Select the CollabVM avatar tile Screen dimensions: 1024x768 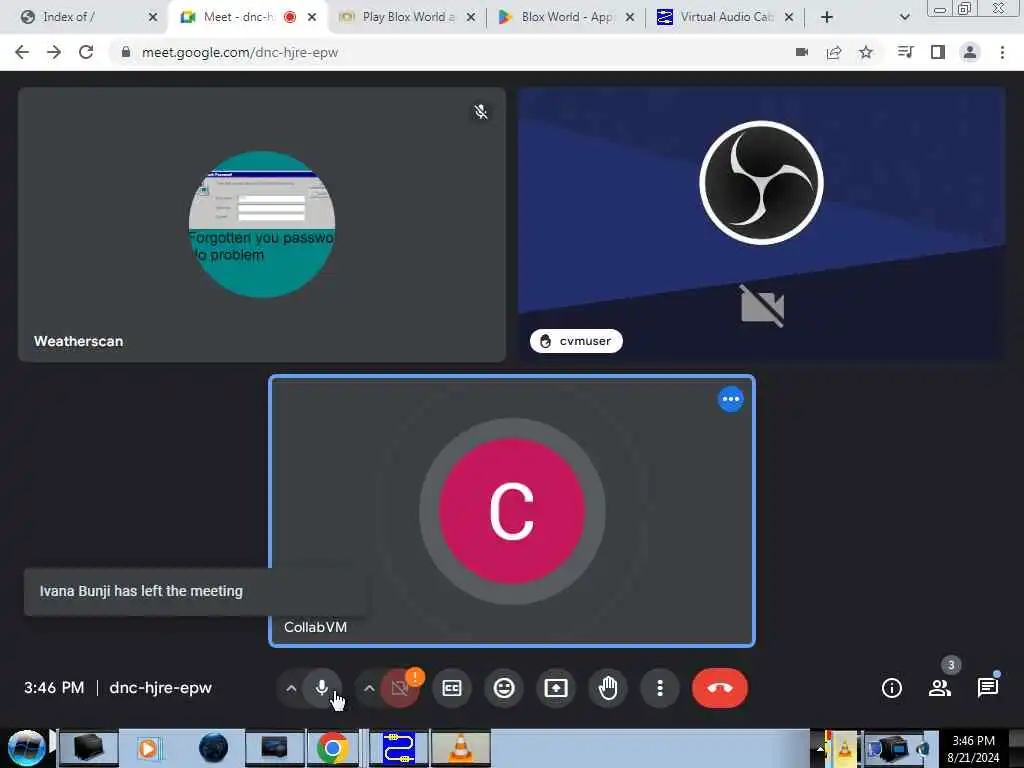pos(512,511)
